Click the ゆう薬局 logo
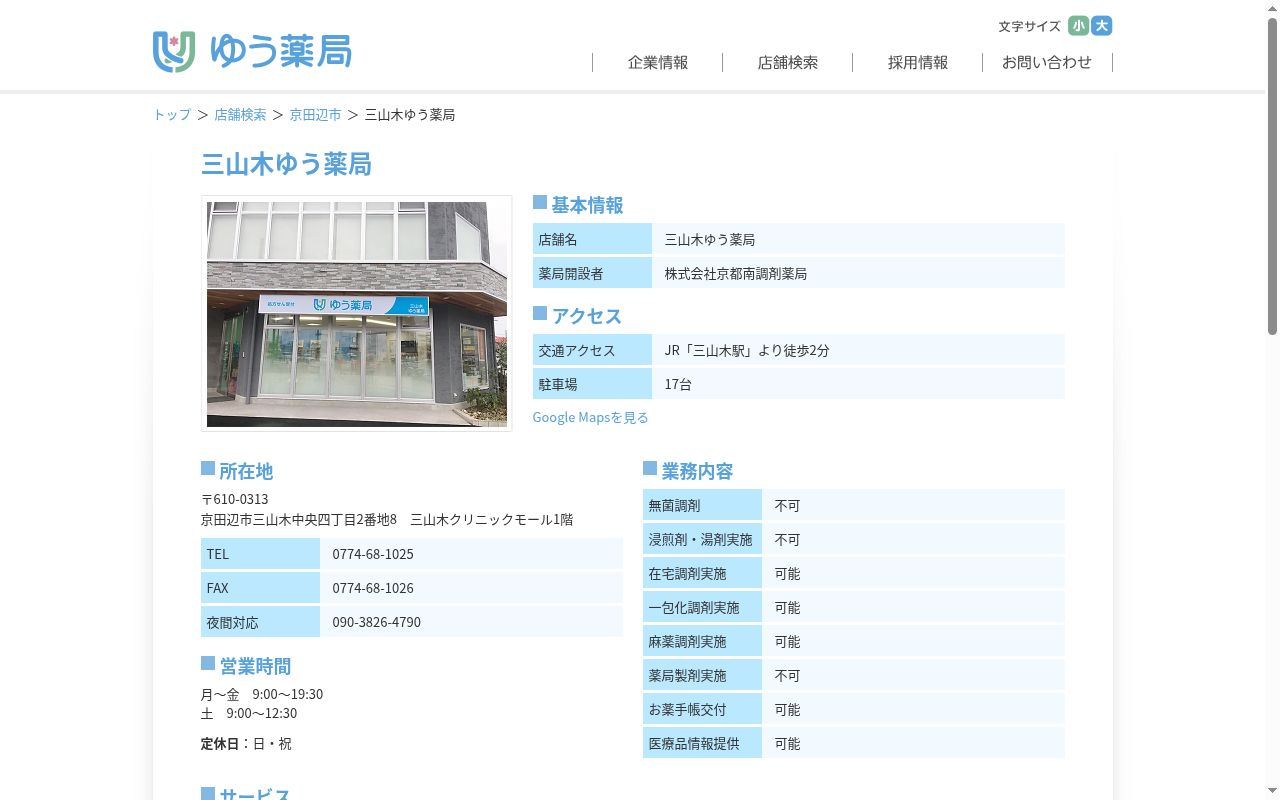The height and width of the screenshot is (800, 1280). coord(252,51)
